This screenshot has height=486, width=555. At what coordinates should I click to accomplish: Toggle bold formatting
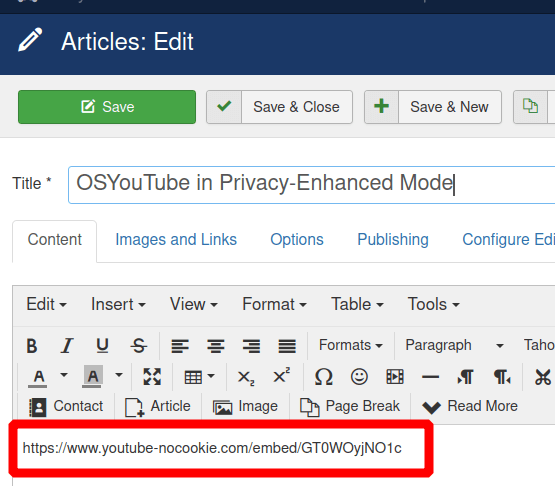pyautogui.click(x=32, y=345)
